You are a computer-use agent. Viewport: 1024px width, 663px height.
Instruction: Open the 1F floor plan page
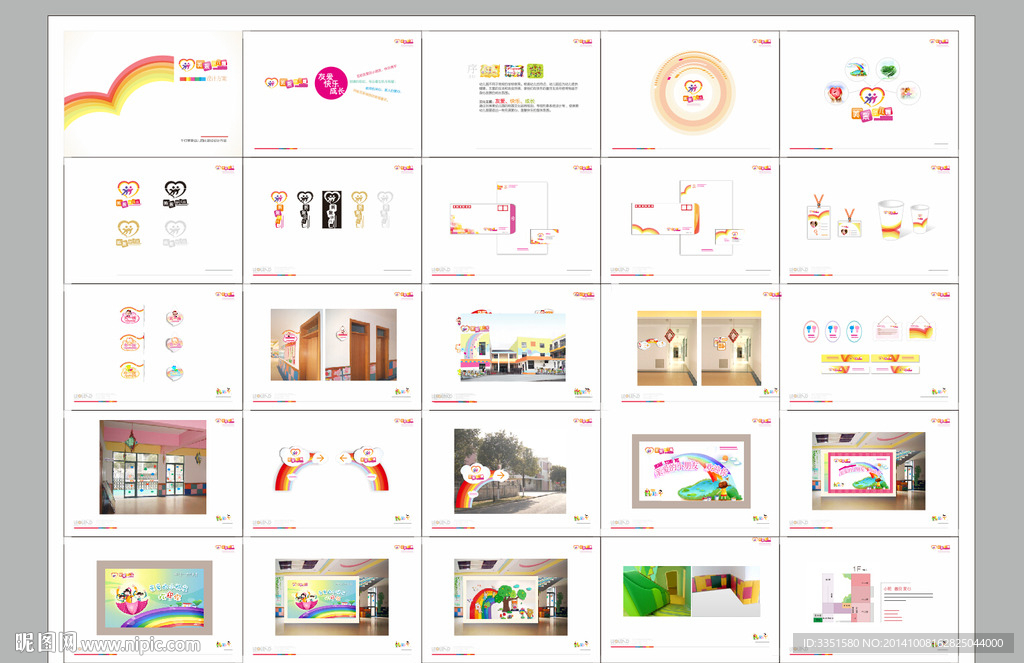869,600
